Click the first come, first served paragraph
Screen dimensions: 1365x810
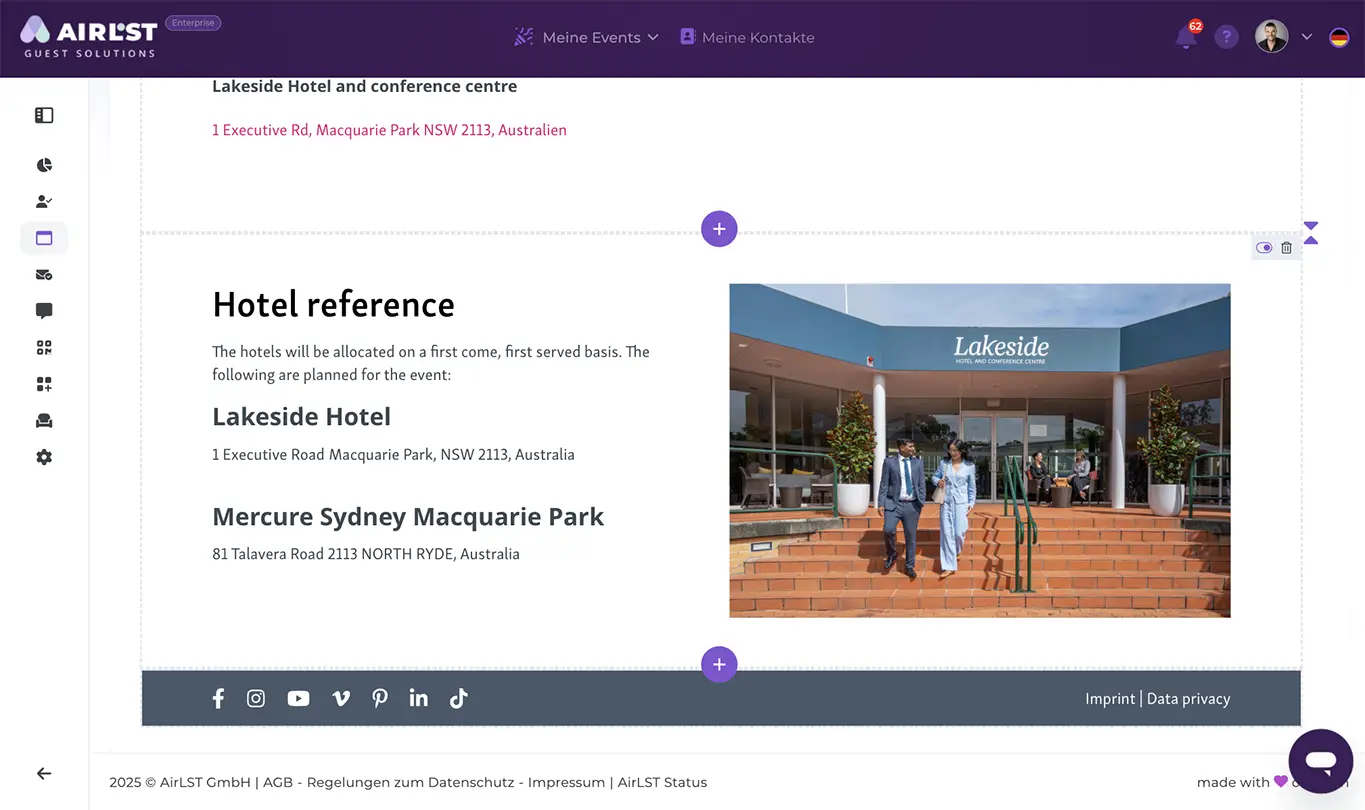pyautogui.click(x=431, y=363)
